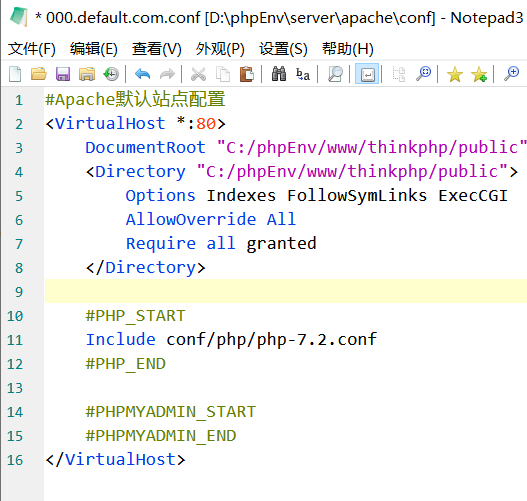Image resolution: width=527 pixels, height=501 pixels.
Task: Click the Paste clipboard icon
Action: click(x=247, y=74)
